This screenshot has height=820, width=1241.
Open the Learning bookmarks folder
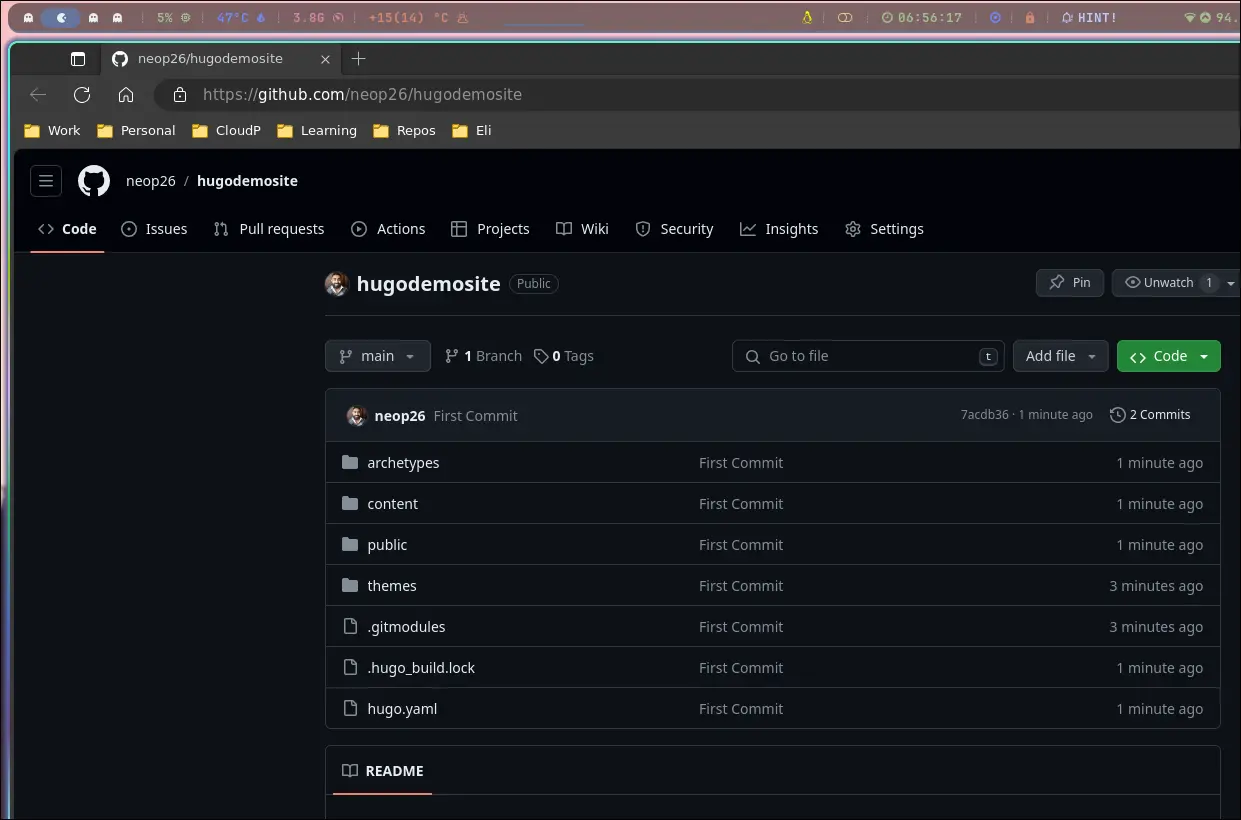coord(317,131)
